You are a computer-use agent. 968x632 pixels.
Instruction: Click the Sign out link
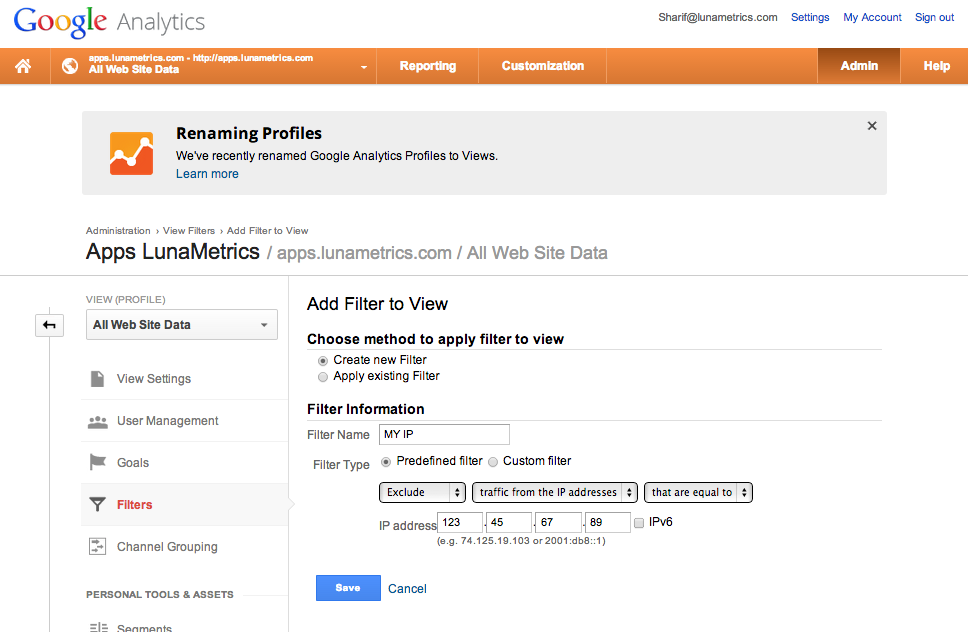[934, 17]
